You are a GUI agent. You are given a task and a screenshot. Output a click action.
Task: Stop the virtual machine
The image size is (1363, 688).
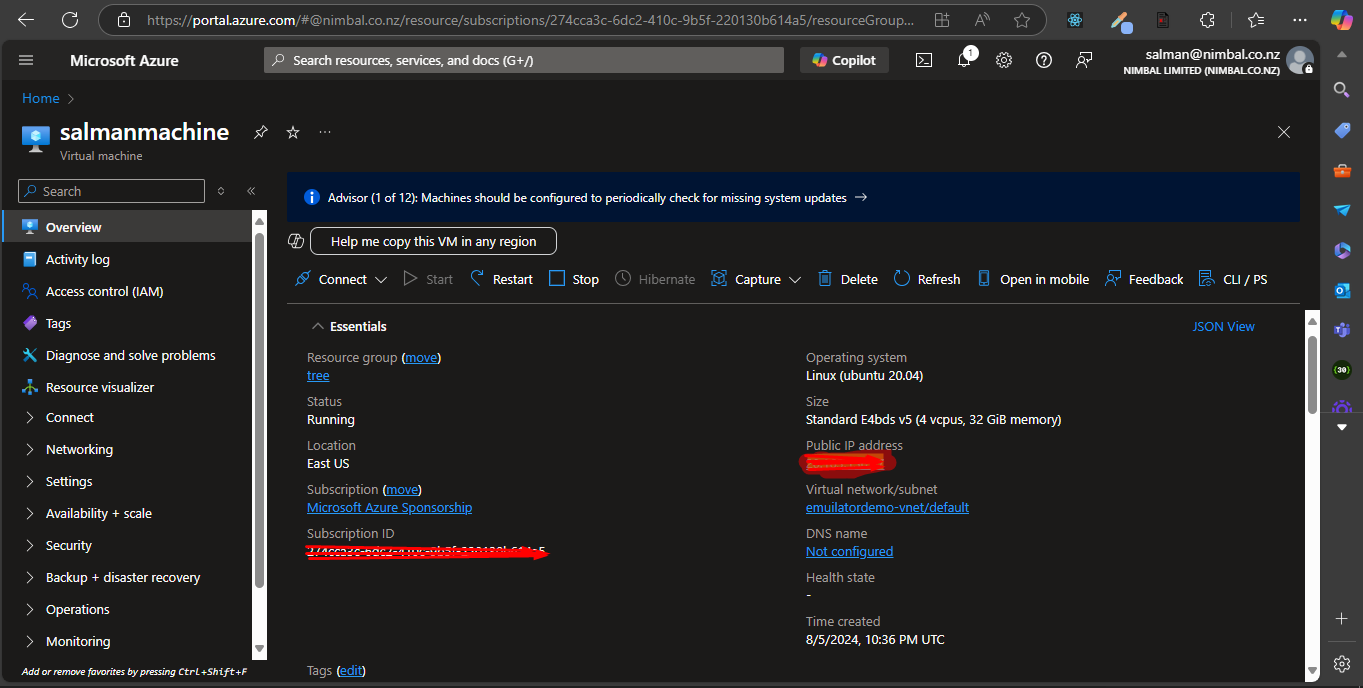click(574, 279)
